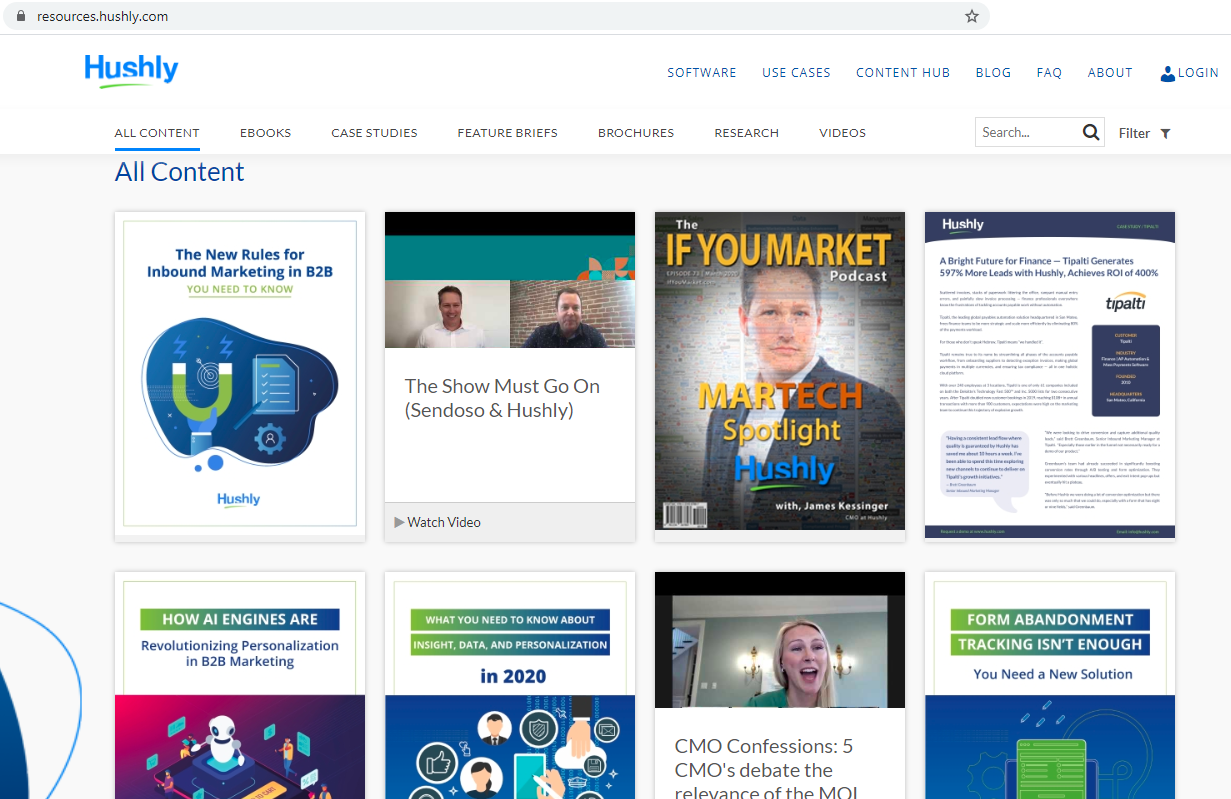Open Form Abandonment Tracking Isn't Enough card
This screenshot has width=1231, height=799.
(x=1050, y=685)
